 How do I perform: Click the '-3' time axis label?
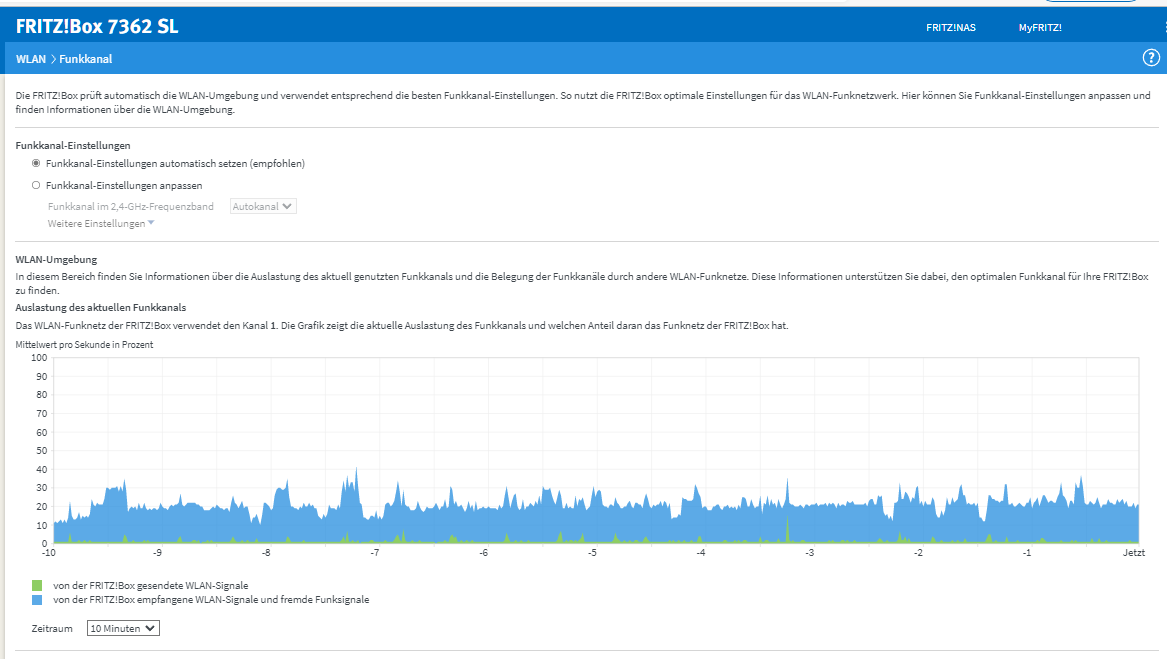pos(810,553)
